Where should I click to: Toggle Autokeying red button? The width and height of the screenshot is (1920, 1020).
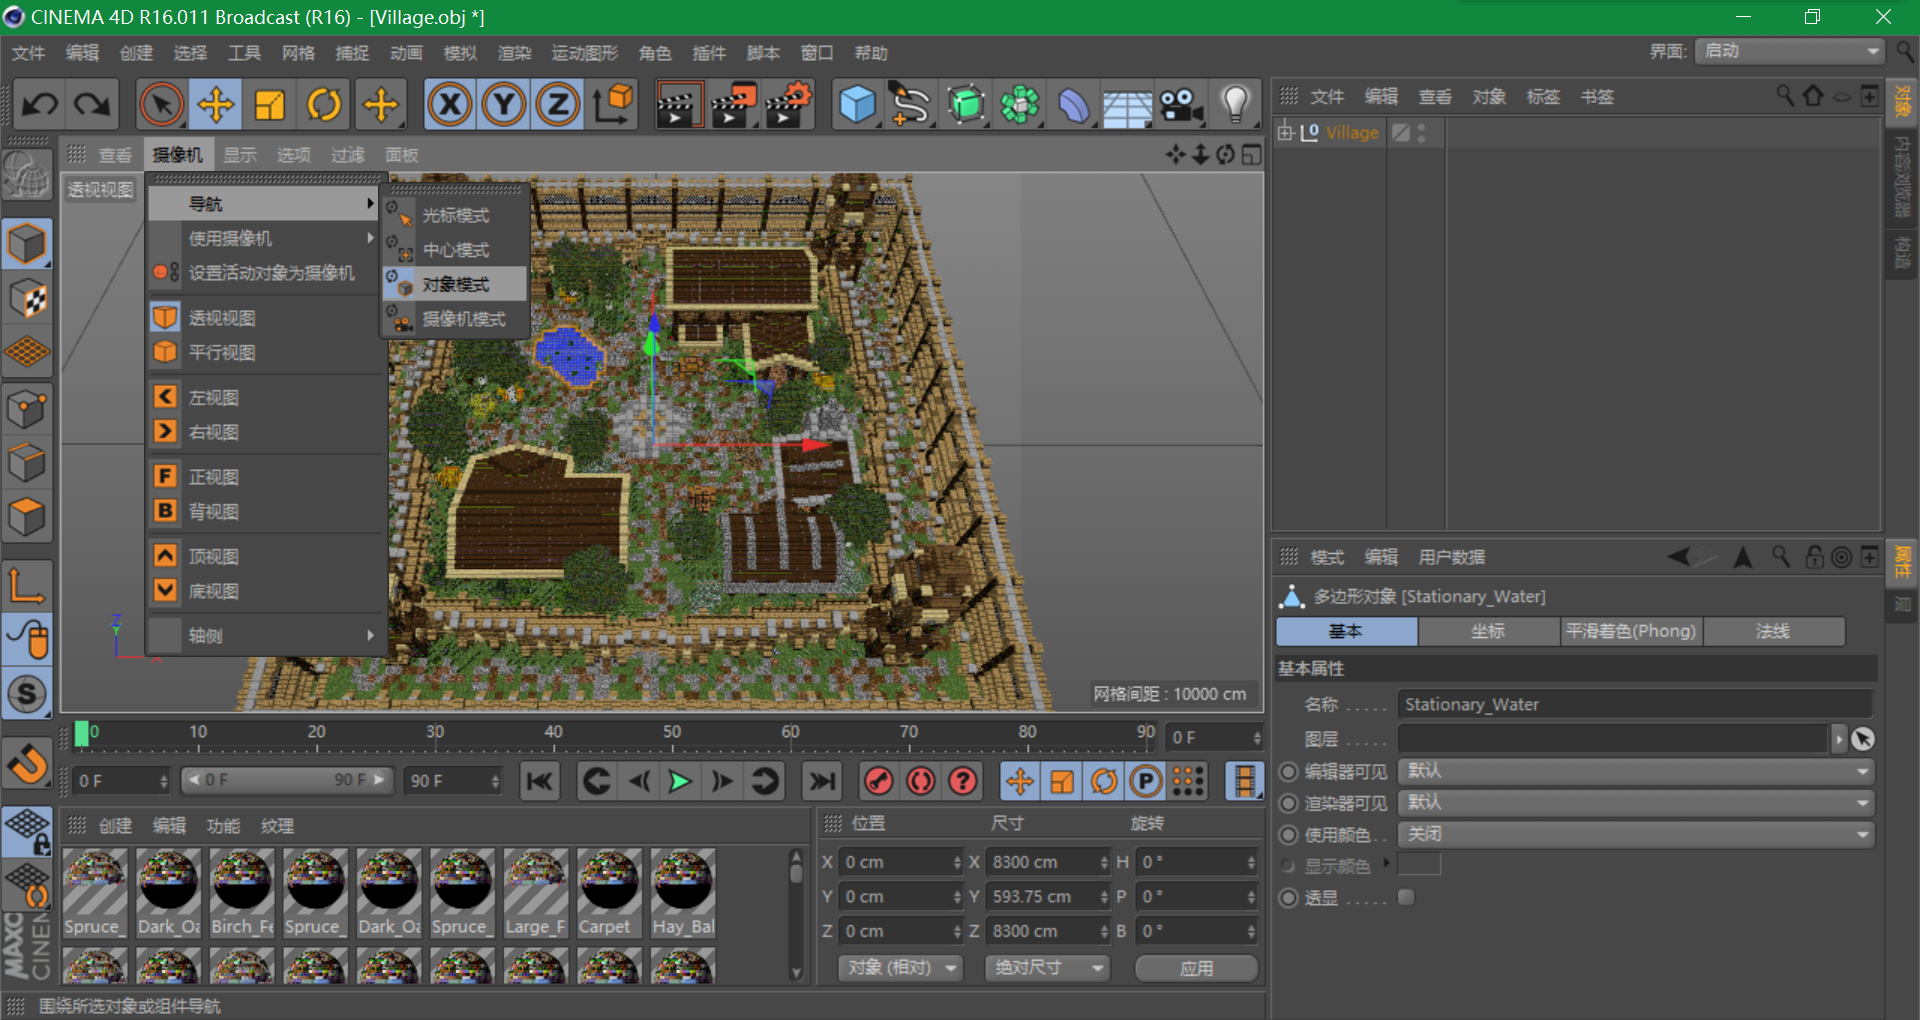coord(921,781)
